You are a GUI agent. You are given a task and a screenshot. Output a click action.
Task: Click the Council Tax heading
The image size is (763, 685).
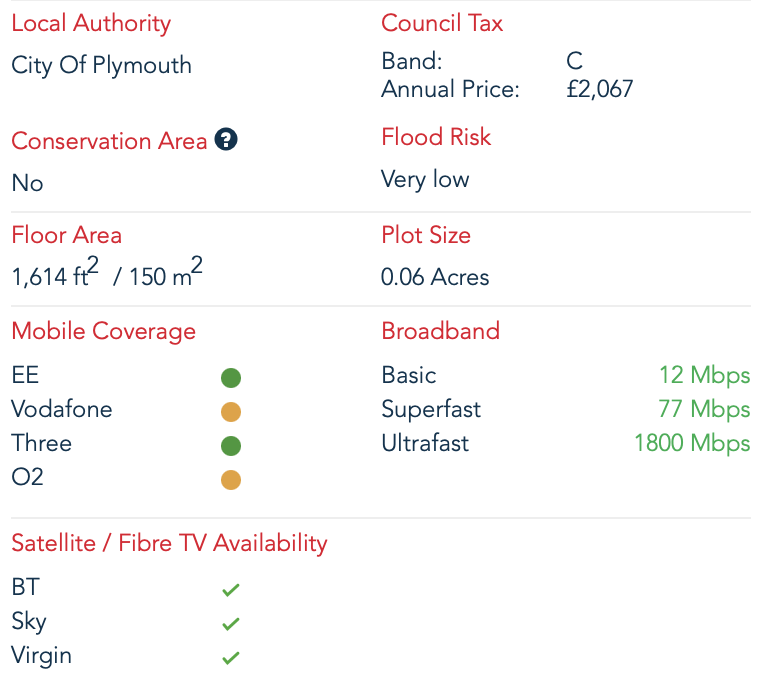point(442,24)
